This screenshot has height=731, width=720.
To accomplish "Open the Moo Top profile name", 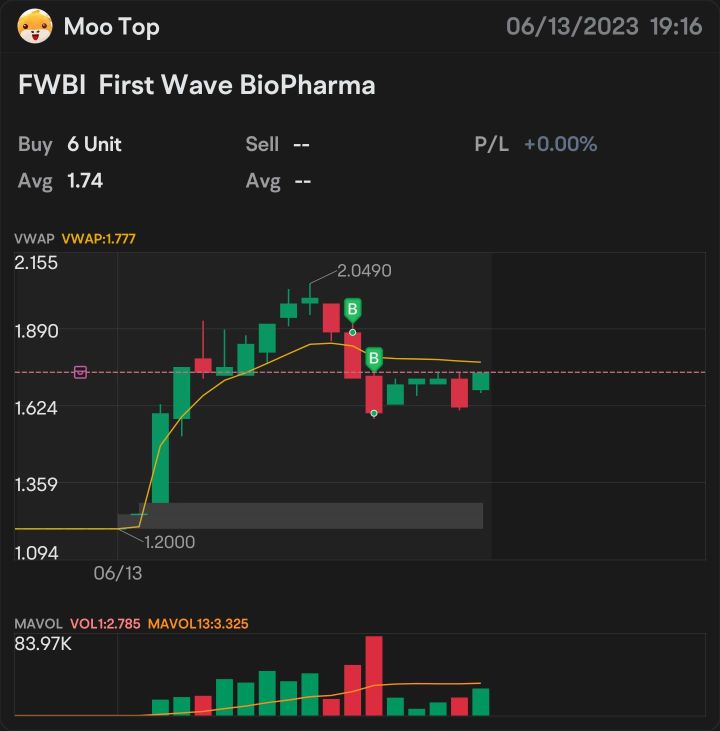I will (x=112, y=27).
